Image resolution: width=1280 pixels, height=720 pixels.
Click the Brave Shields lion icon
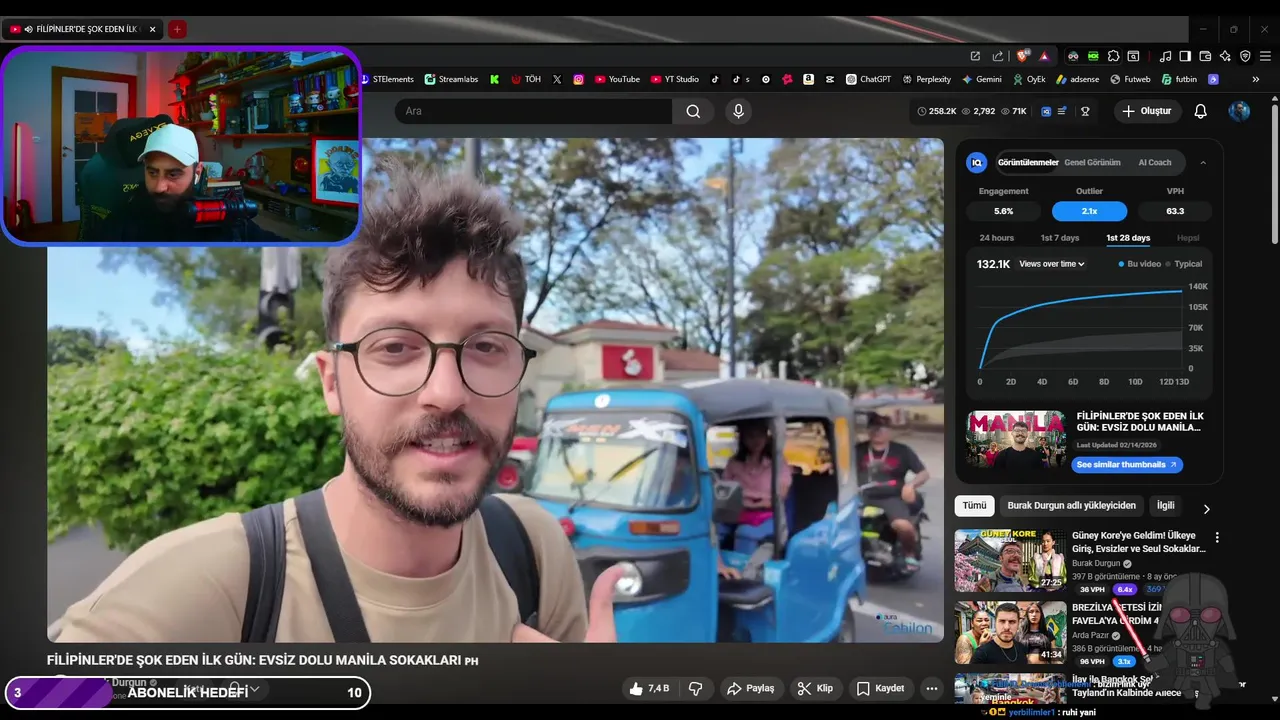tap(1022, 56)
